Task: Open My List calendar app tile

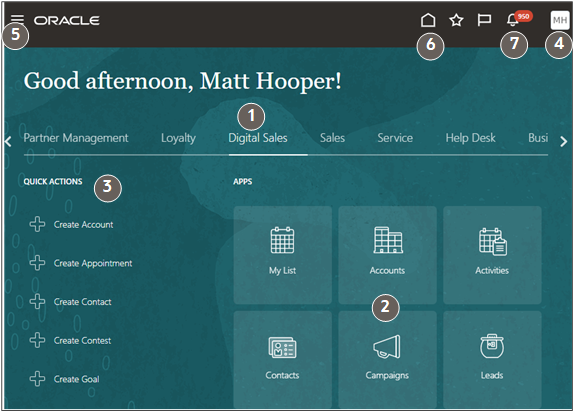Action: pyautogui.click(x=283, y=255)
